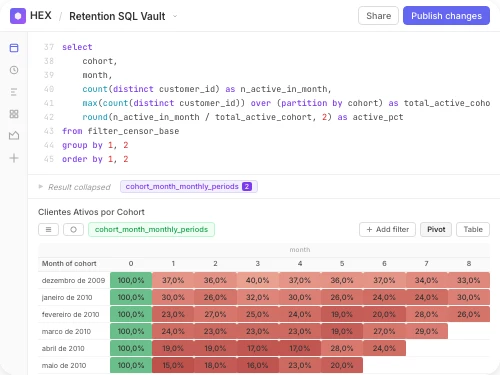
Task: Click code line 37 select keyword
Action: click(x=77, y=47)
